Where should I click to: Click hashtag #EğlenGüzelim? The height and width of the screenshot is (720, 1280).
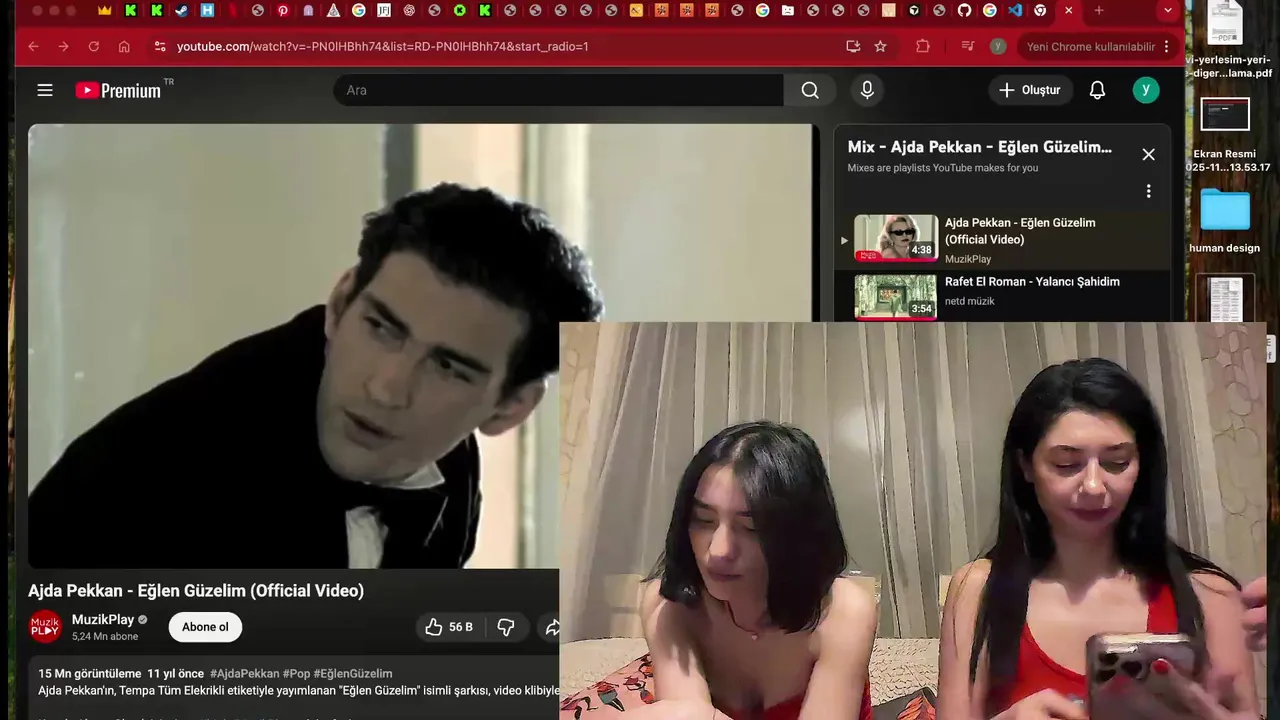(353, 674)
